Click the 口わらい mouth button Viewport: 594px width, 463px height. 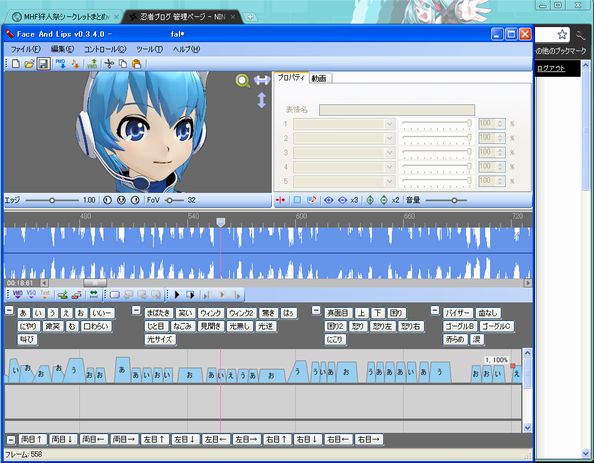click(96, 326)
